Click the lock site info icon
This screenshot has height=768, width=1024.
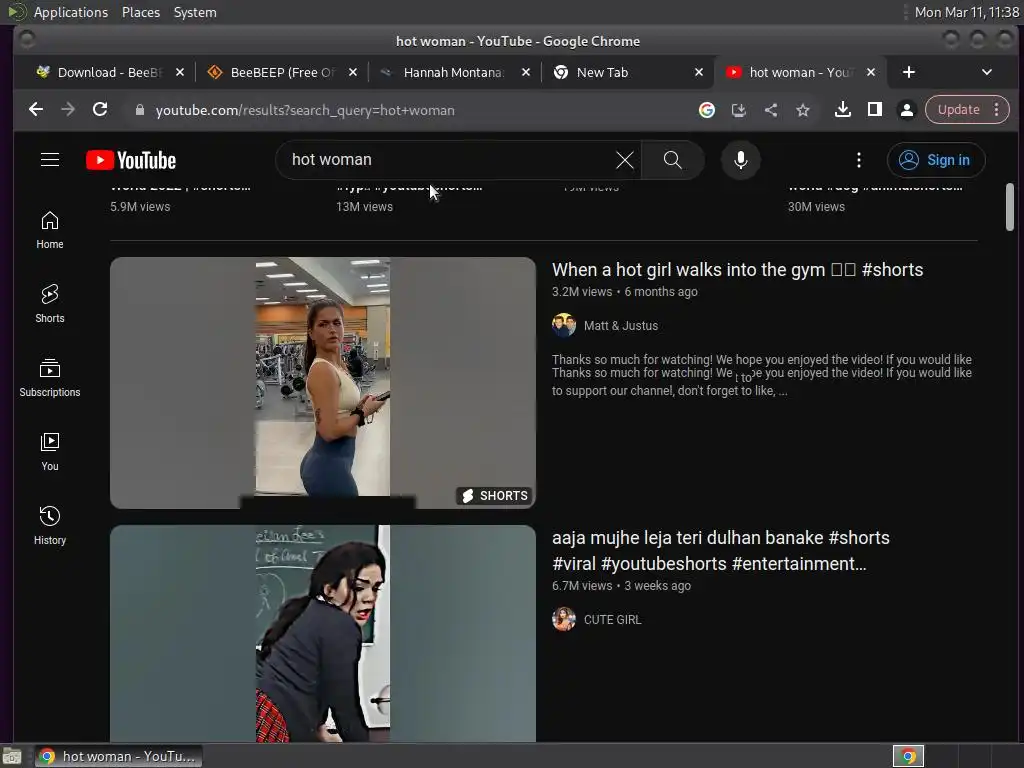[139, 110]
